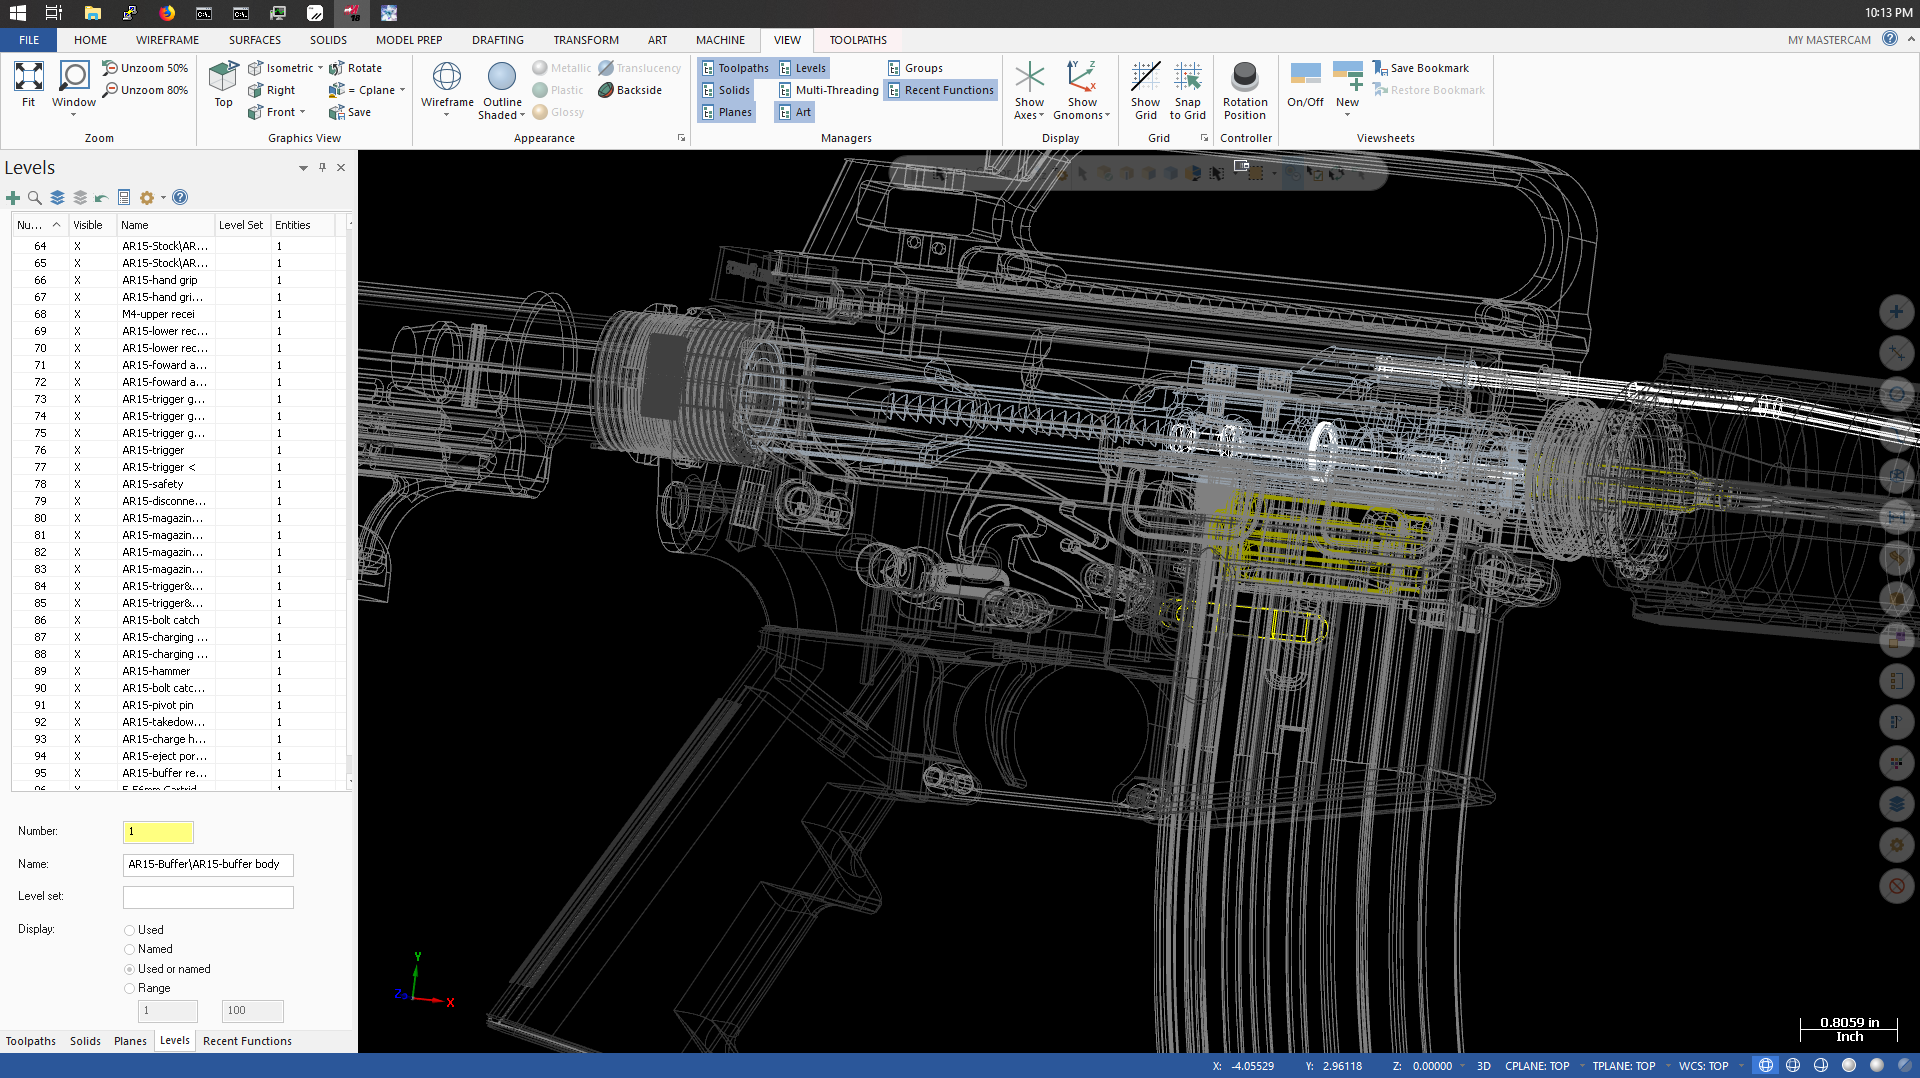1920x1078 pixels.
Task: Expand the Cplane dropdown arrow
Action: 402,90
